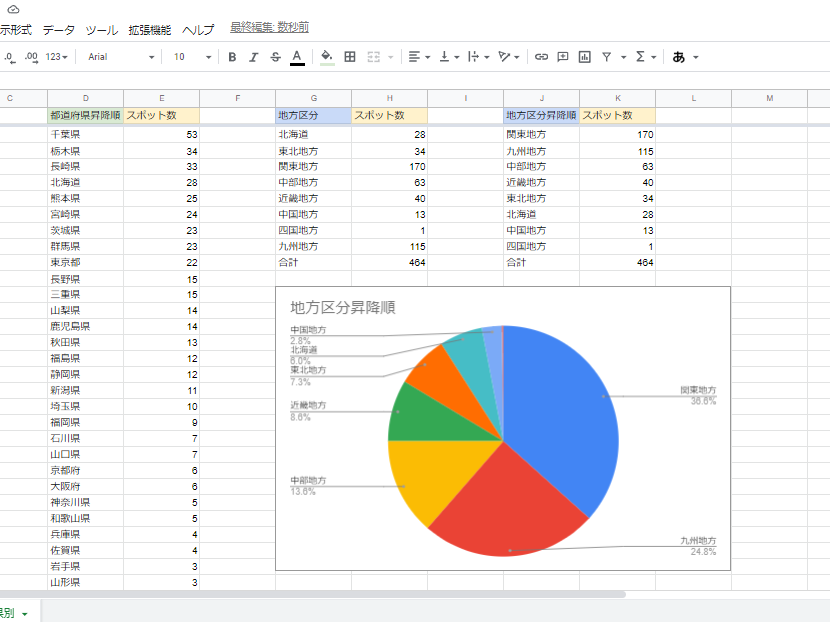The width and height of the screenshot is (830, 622).
Task: Open the text color picker
Action: click(297, 57)
